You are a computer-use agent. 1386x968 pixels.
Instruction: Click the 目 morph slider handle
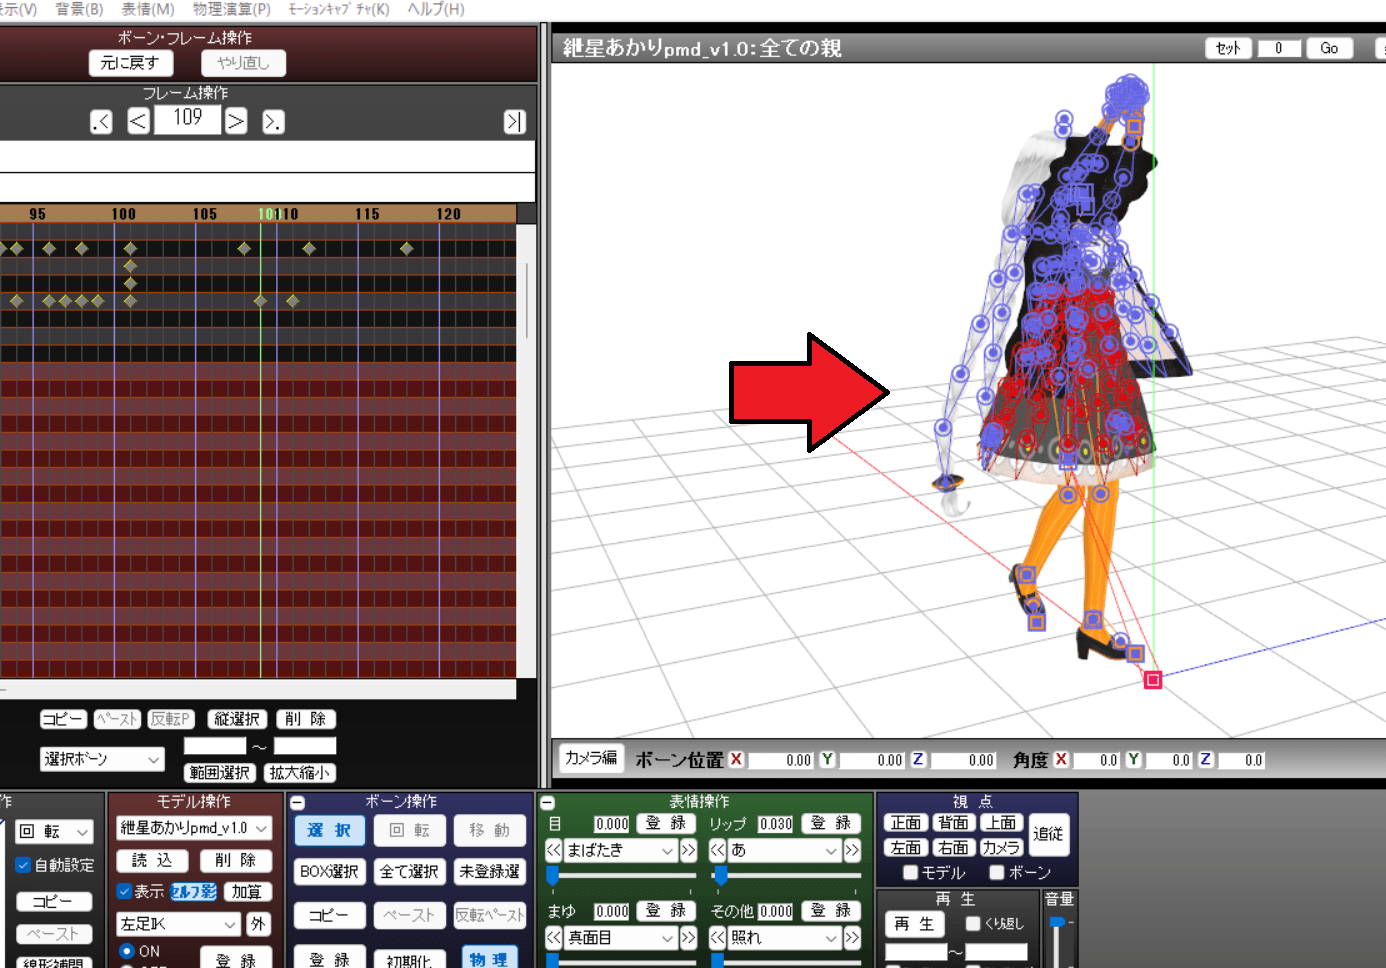coord(552,877)
